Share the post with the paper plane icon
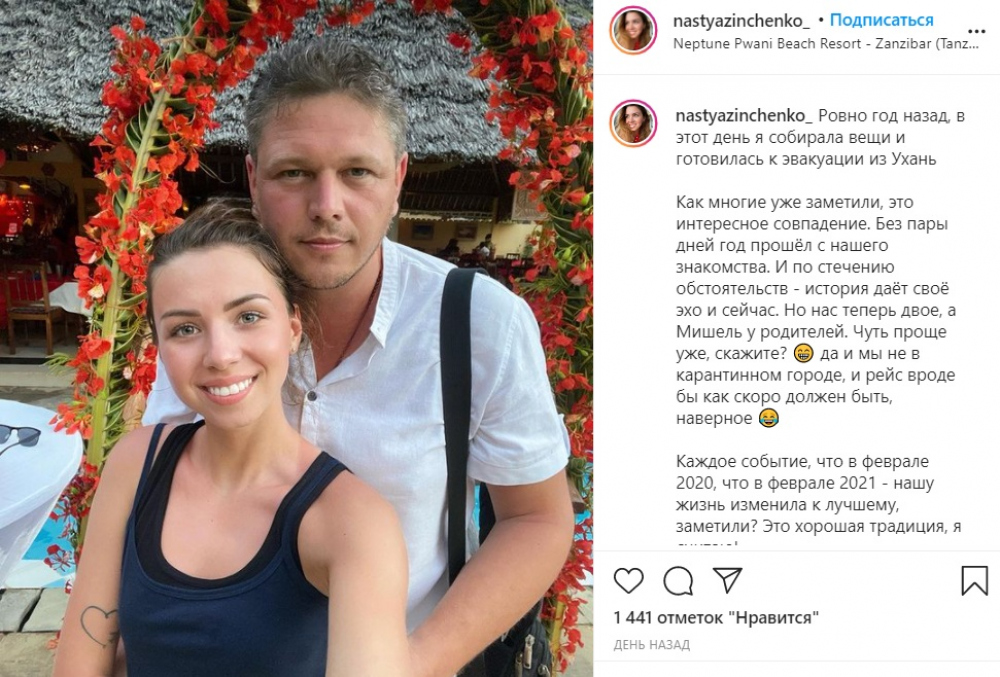 [x=727, y=580]
